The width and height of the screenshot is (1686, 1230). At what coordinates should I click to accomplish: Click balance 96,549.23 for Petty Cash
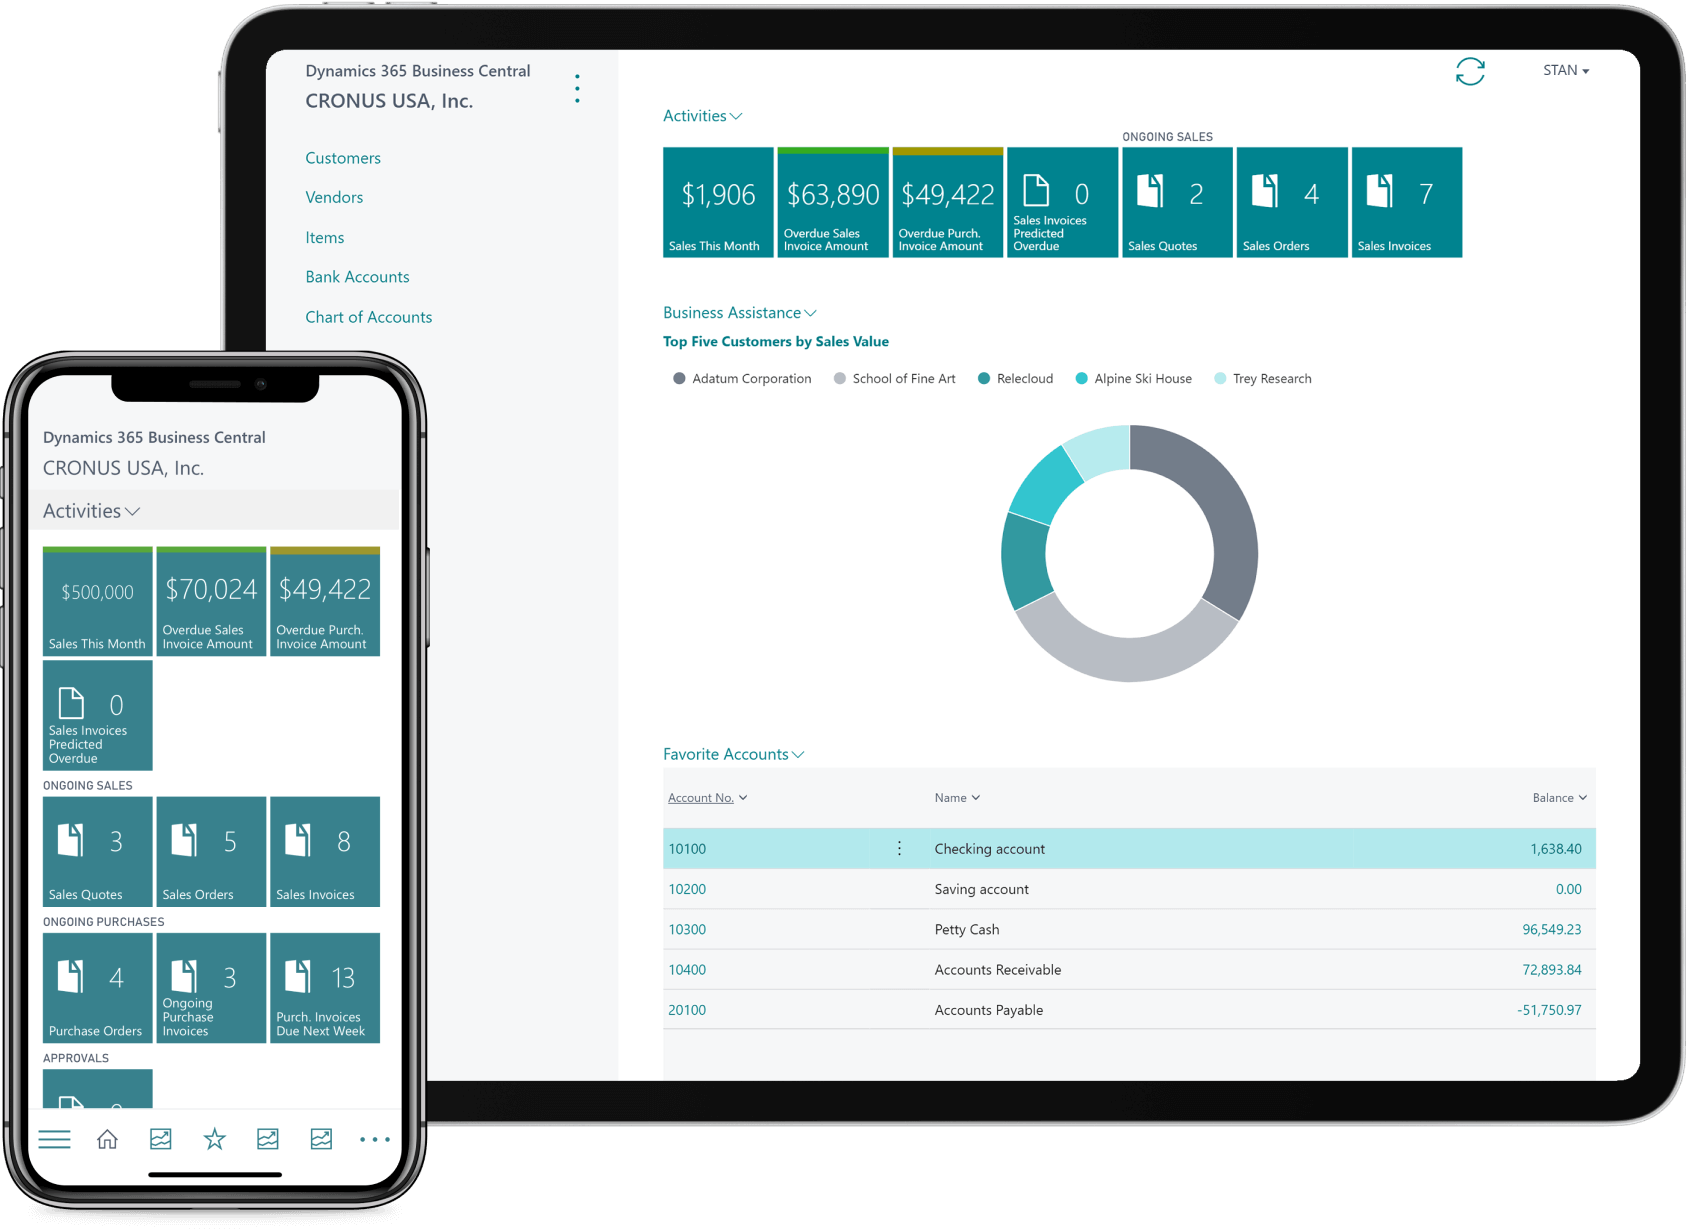[1552, 929]
